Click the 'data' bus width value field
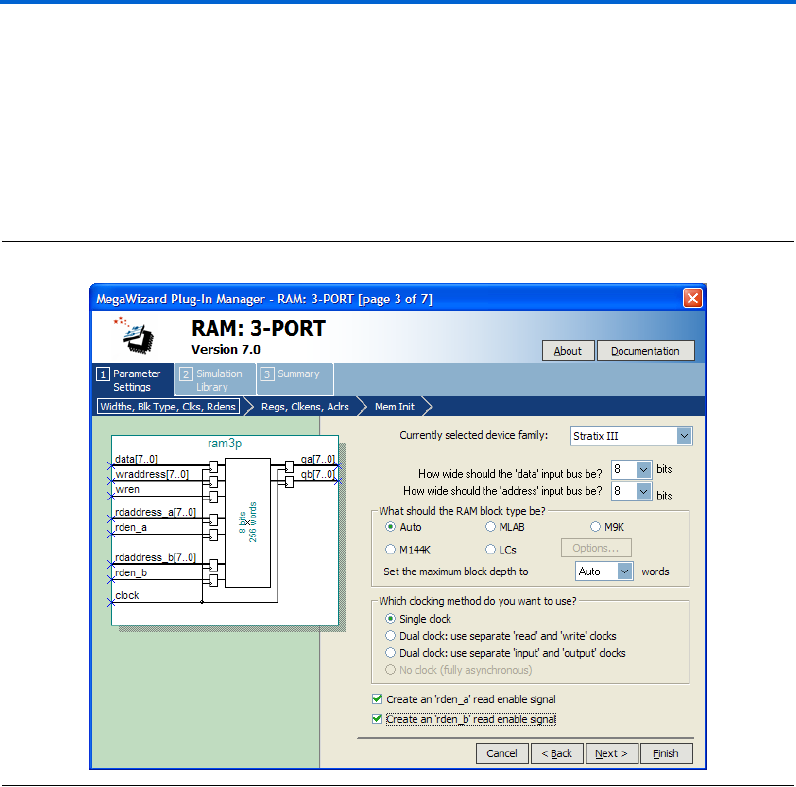This screenshot has width=796, height=787. pyautogui.click(x=624, y=470)
